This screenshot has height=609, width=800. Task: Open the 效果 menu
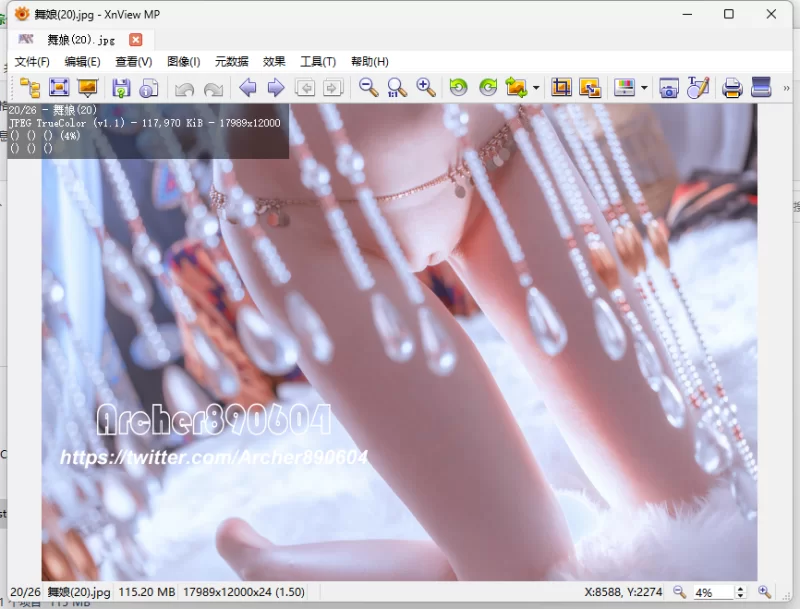pyautogui.click(x=274, y=62)
